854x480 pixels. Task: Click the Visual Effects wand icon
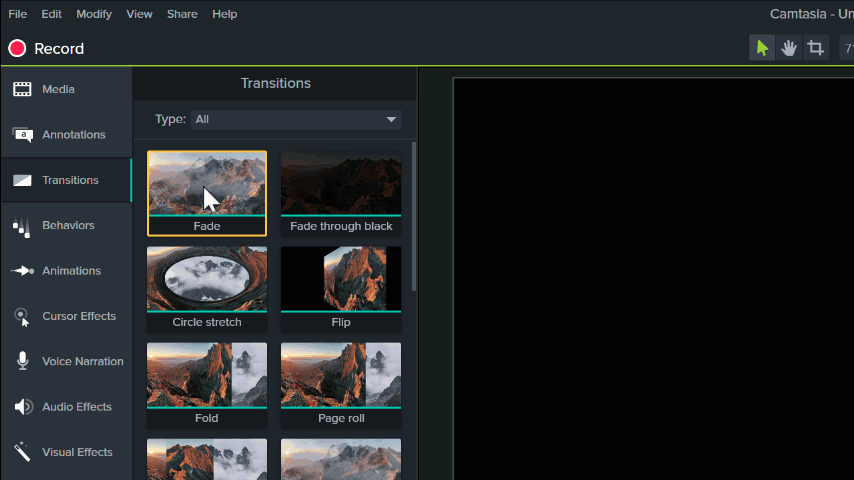[22, 452]
